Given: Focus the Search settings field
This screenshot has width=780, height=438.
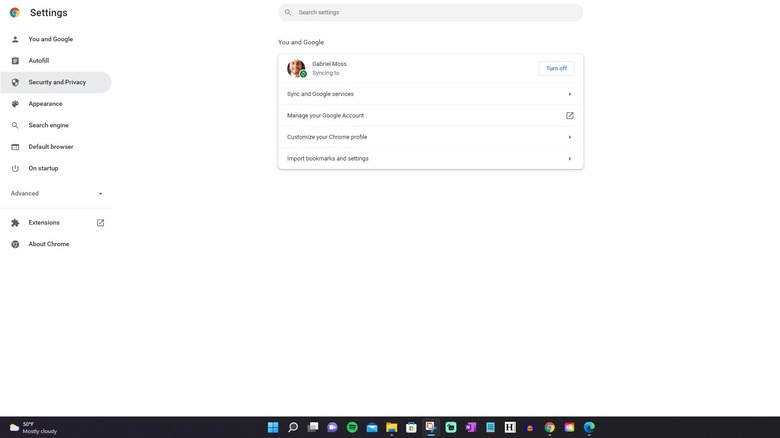Looking at the screenshot, I should (x=430, y=12).
